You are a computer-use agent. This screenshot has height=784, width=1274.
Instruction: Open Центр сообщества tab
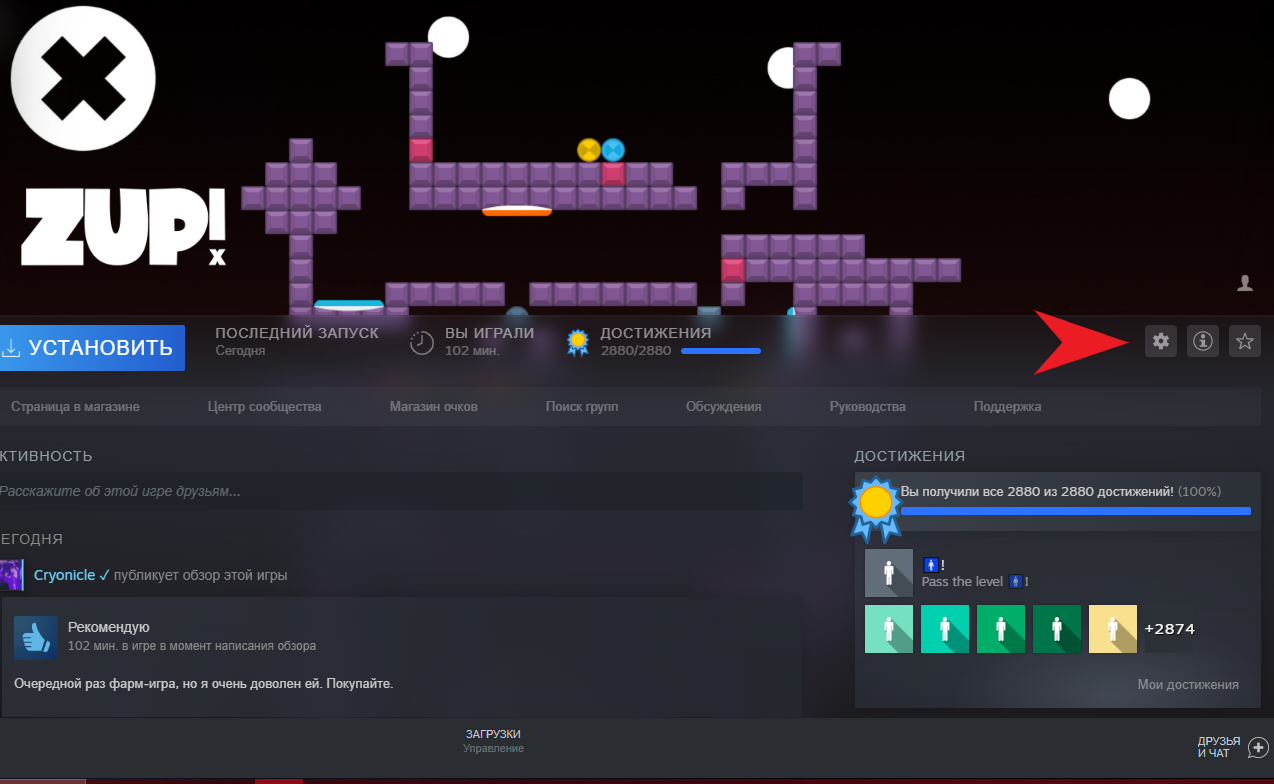pyautogui.click(x=264, y=407)
